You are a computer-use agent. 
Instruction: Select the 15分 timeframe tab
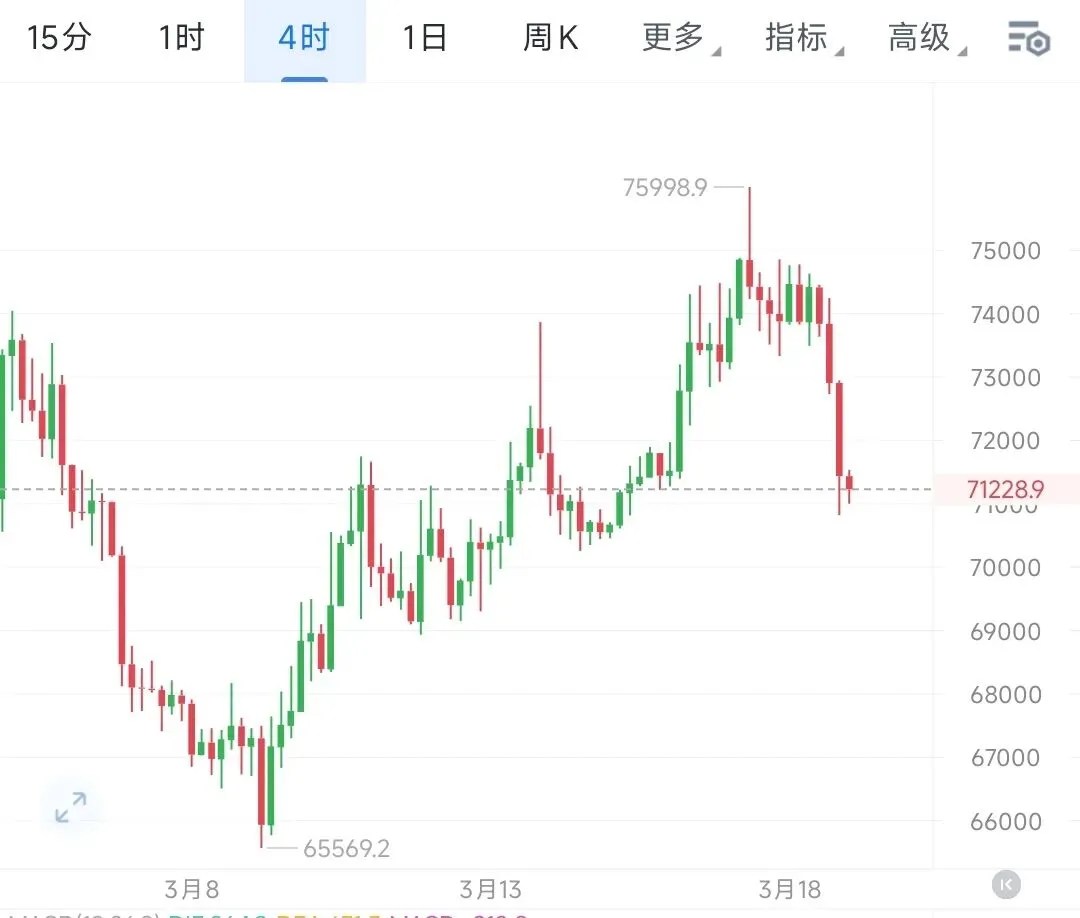coord(59,37)
